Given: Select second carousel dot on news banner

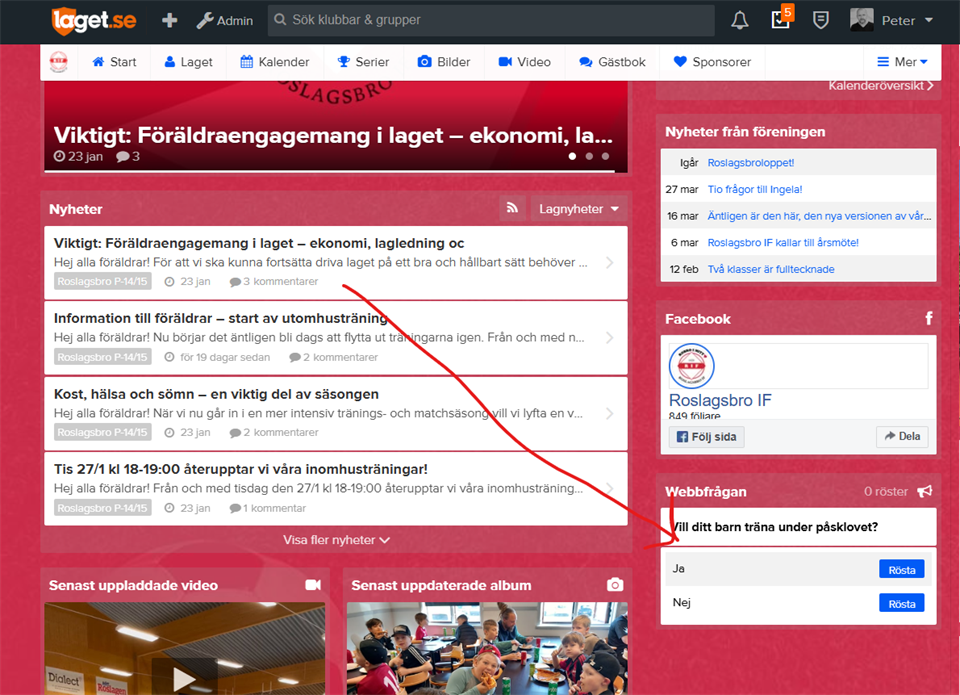Looking at the screenshot, I should click(x=589, y=156).
